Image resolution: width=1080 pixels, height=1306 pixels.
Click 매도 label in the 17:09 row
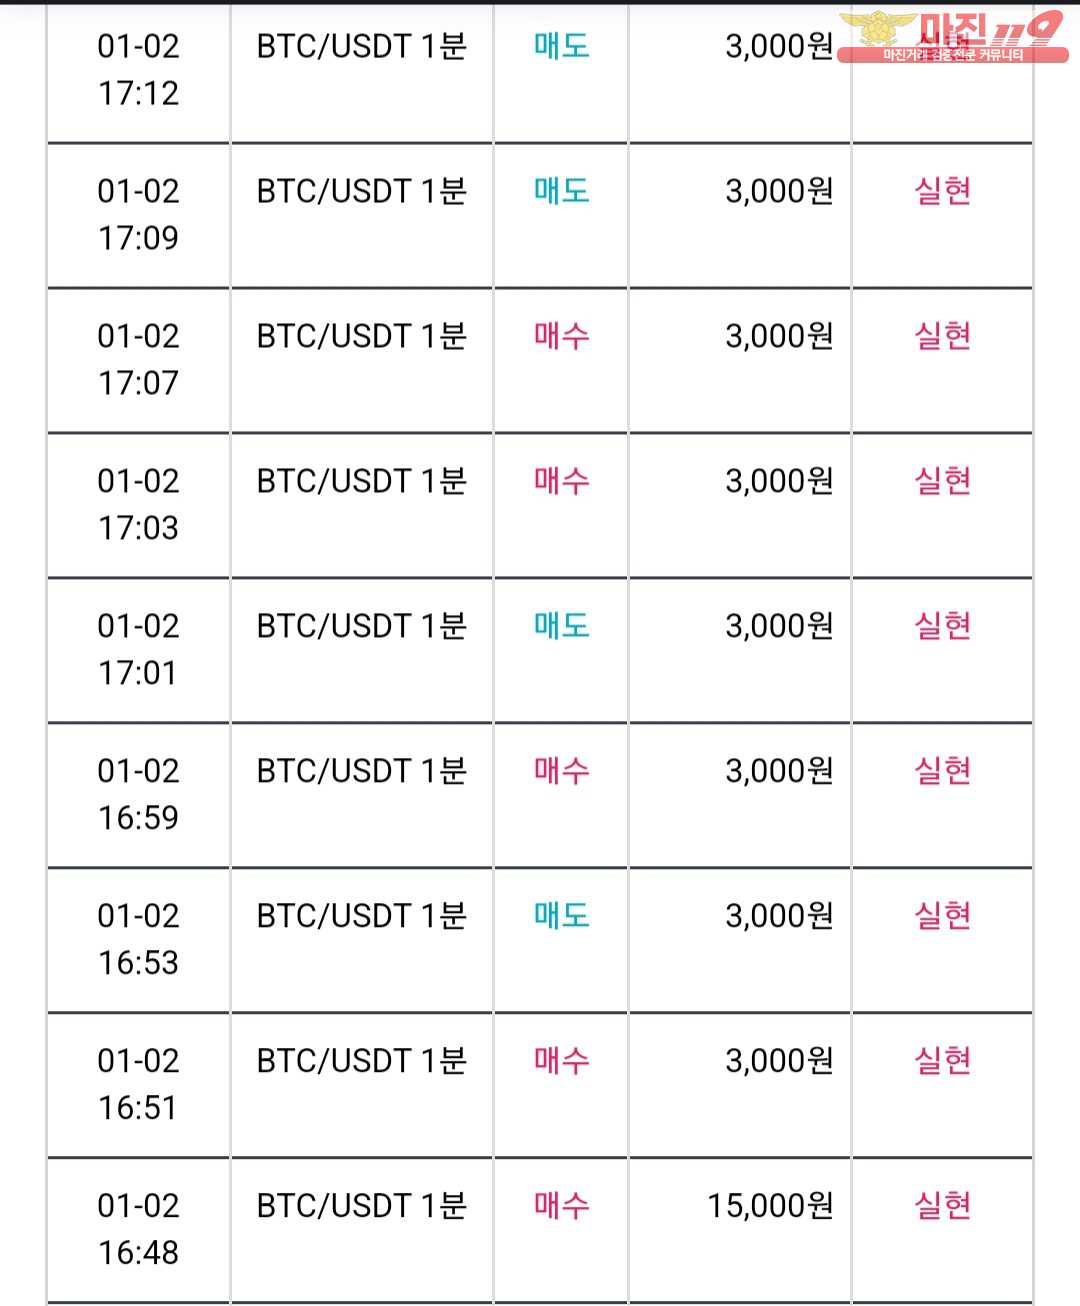click(562, 191)
